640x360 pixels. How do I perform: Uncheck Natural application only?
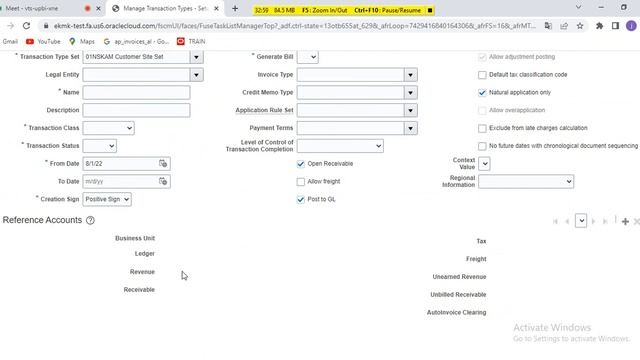[482, 93]
